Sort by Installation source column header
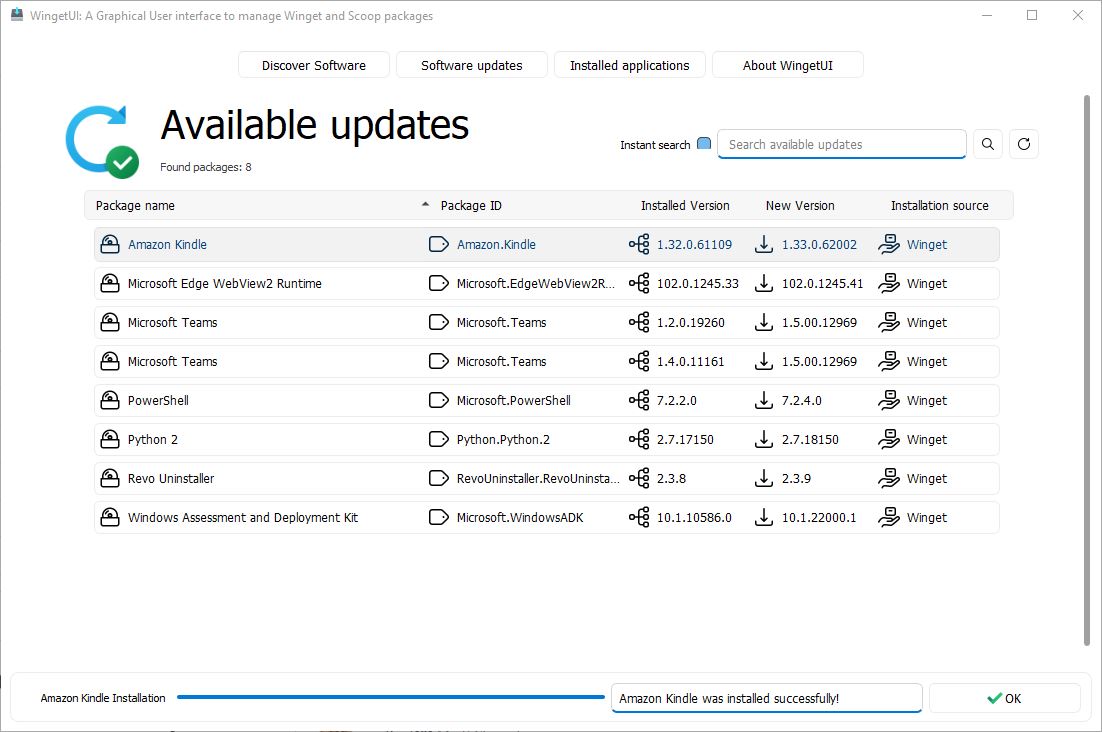 tap(939, 206)
